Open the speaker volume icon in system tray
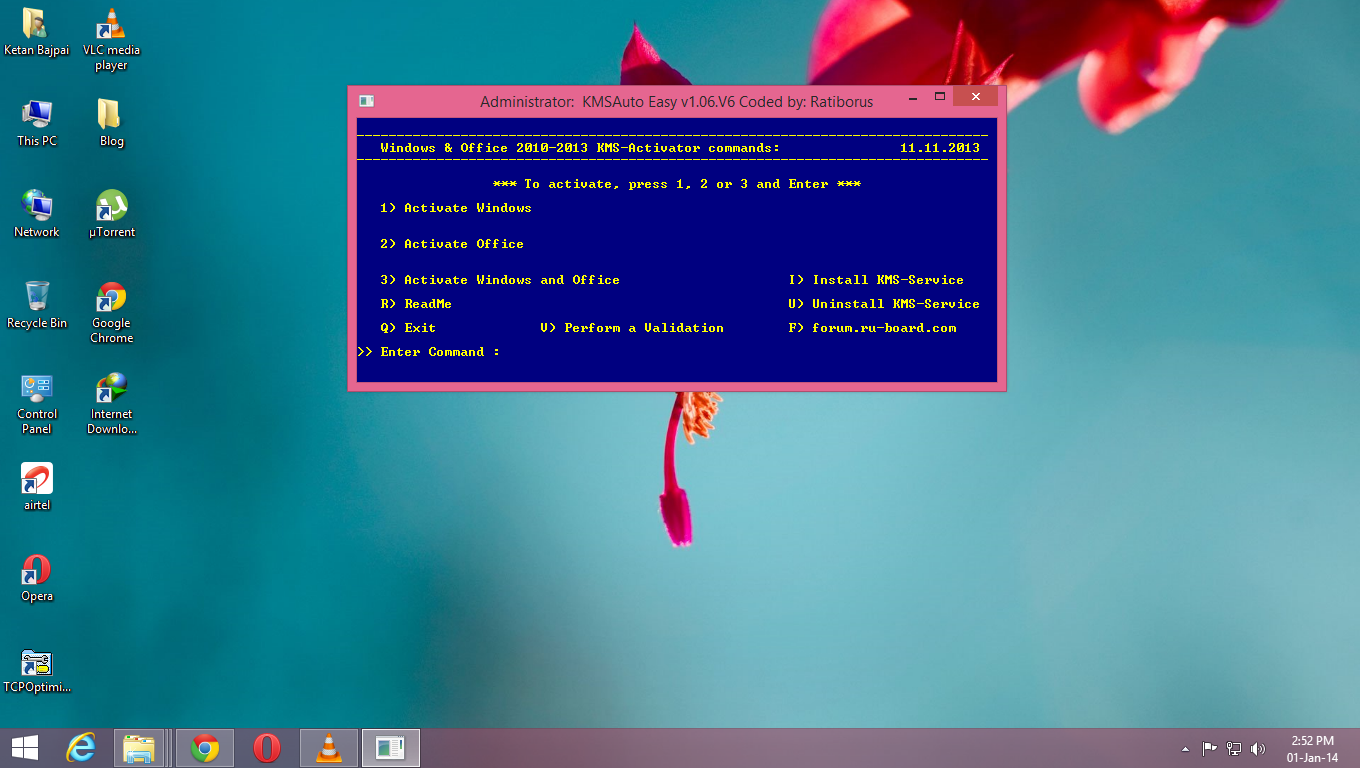The width and height of the screenshot is (1360, 768). tap(1257, 747)
